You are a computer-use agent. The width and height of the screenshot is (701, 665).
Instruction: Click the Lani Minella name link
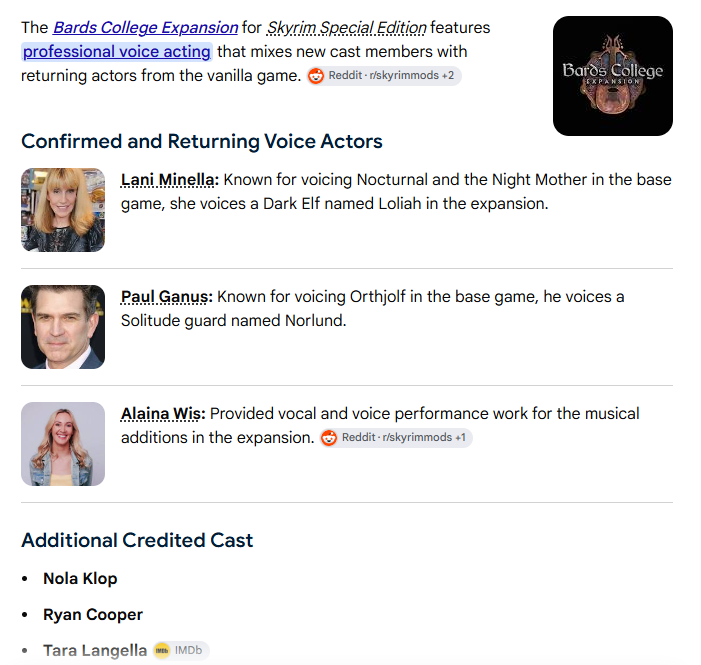[170, 180]
